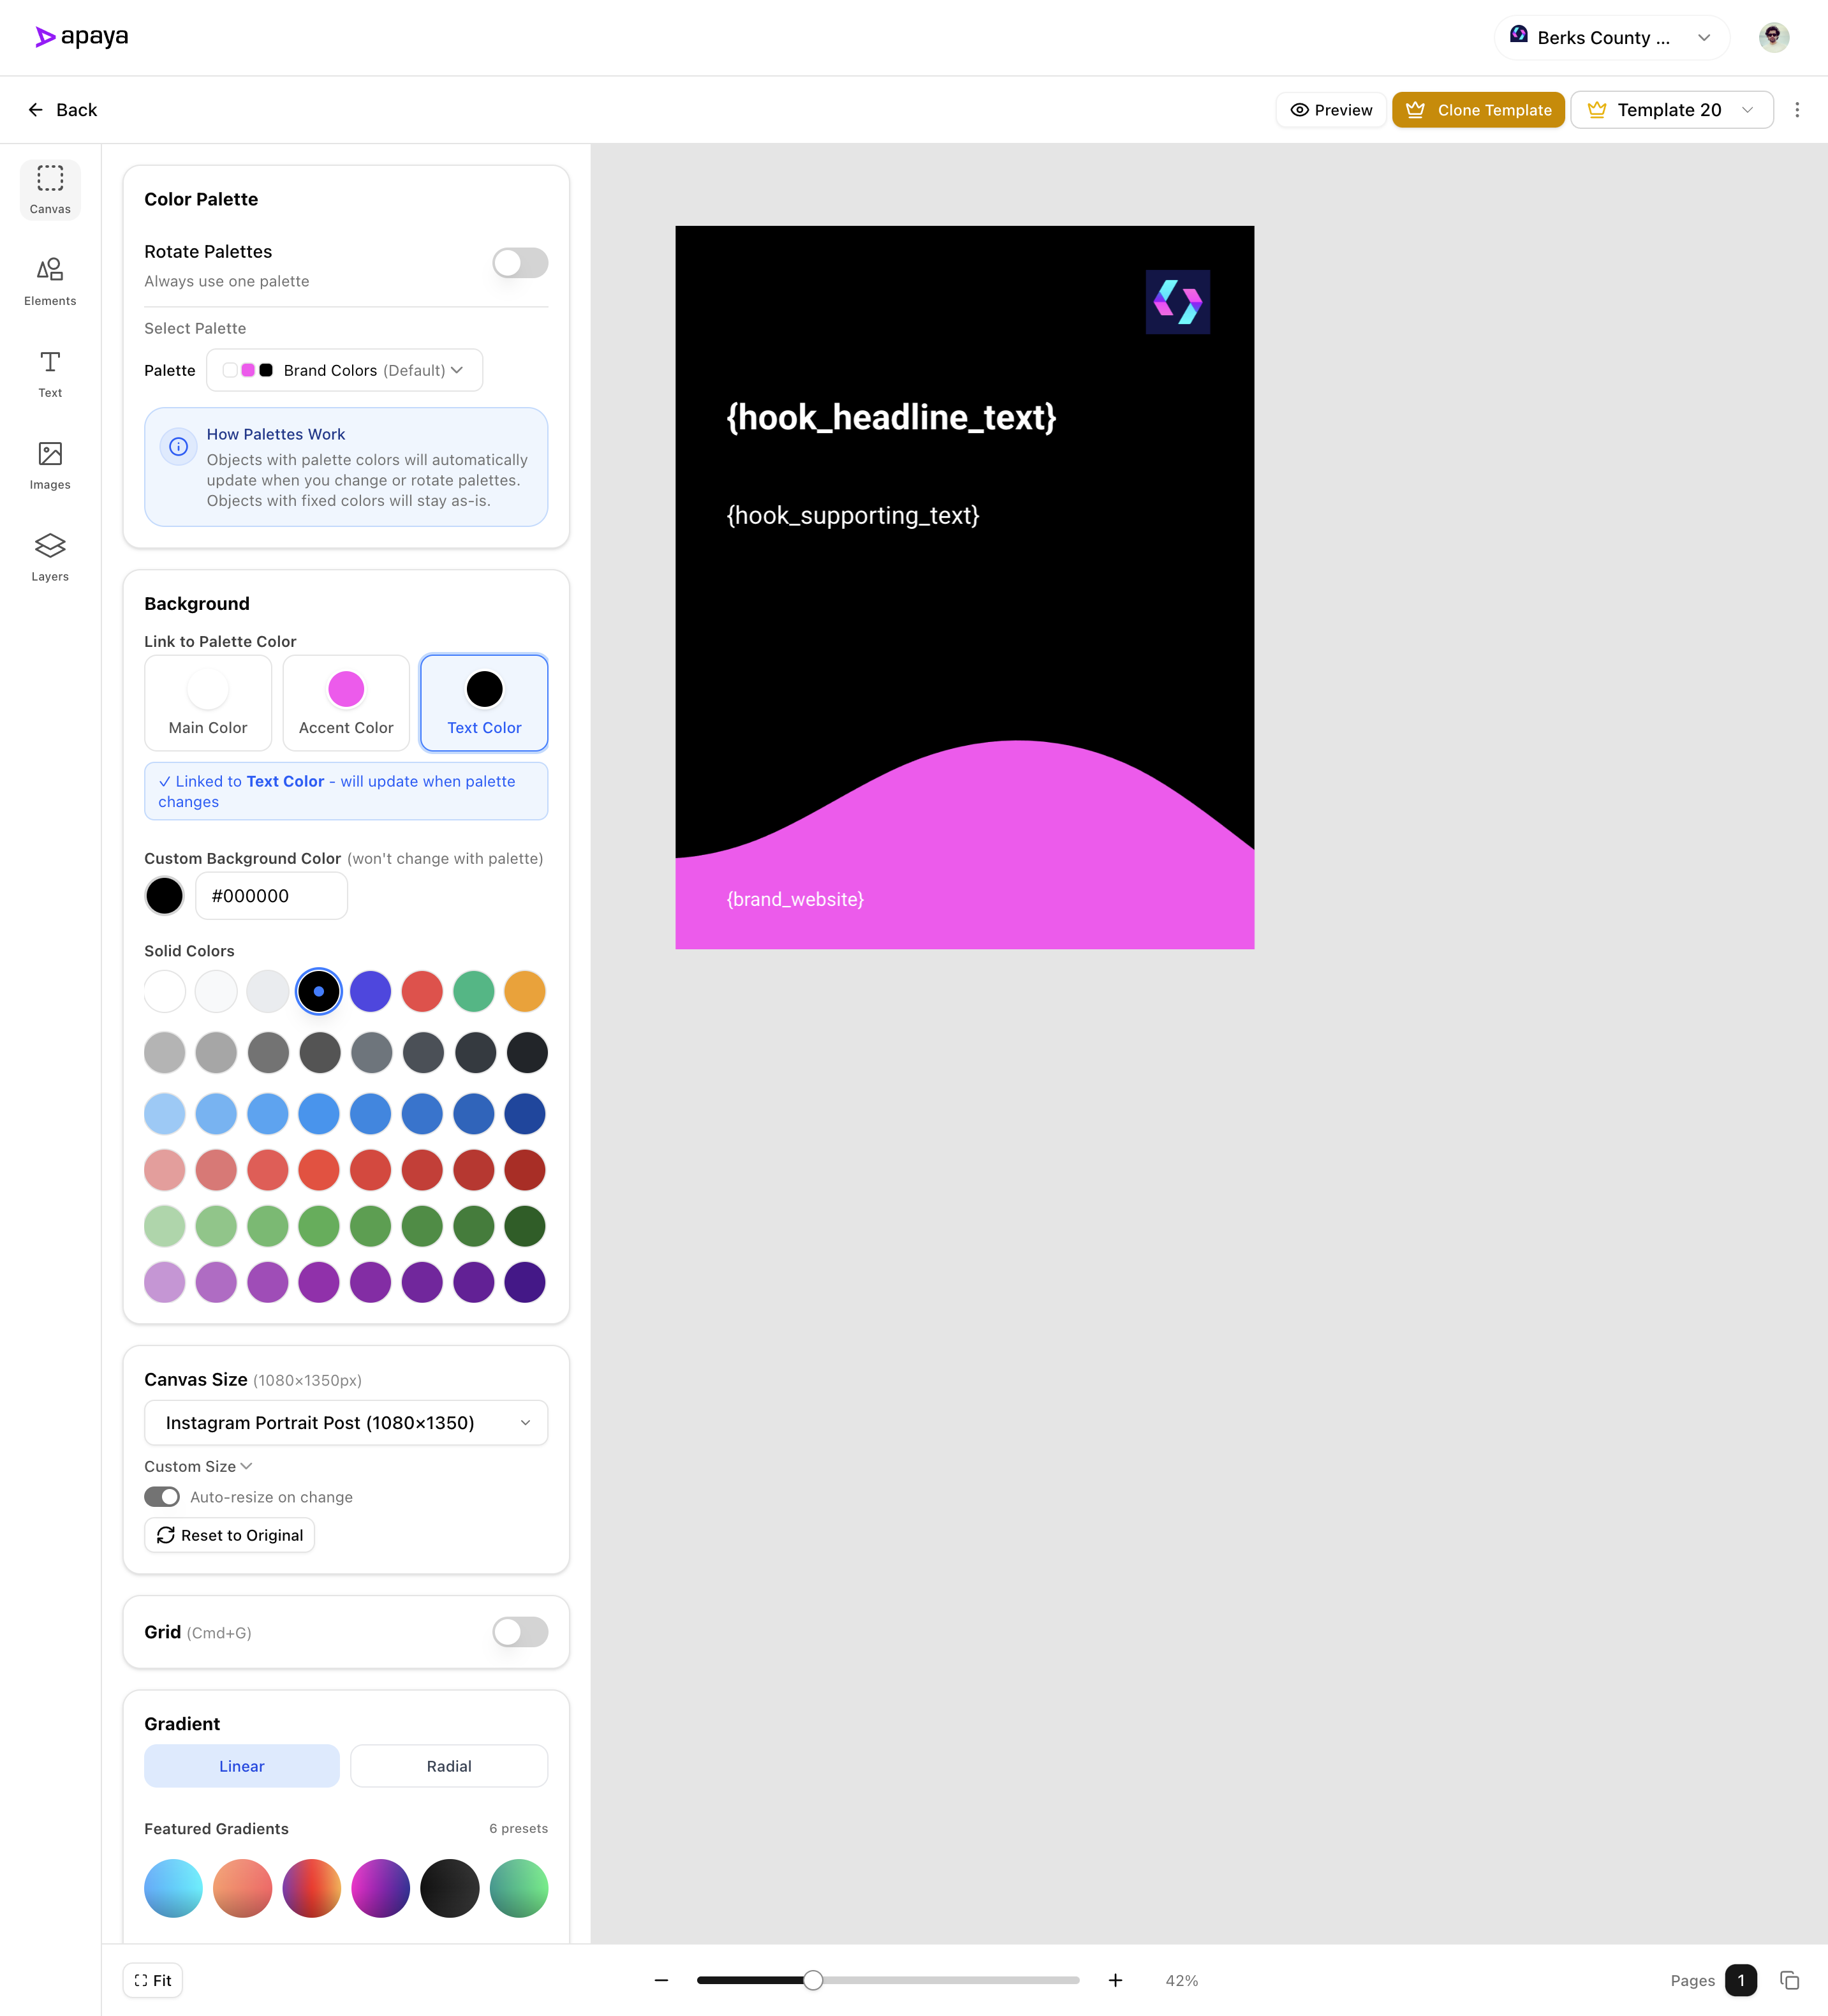
Task: Click the three-dot more options icon
Action: [1796, 110]
